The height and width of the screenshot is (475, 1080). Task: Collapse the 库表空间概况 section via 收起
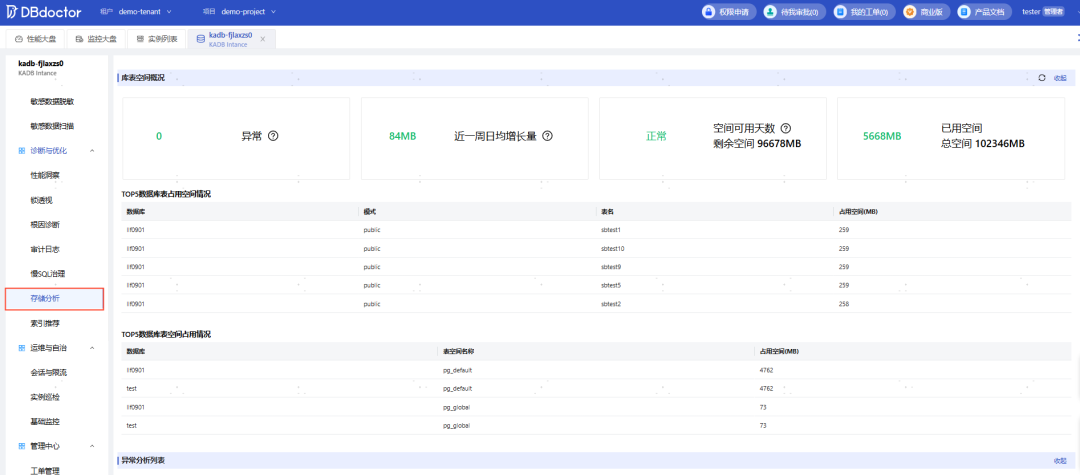point(1060,78)
